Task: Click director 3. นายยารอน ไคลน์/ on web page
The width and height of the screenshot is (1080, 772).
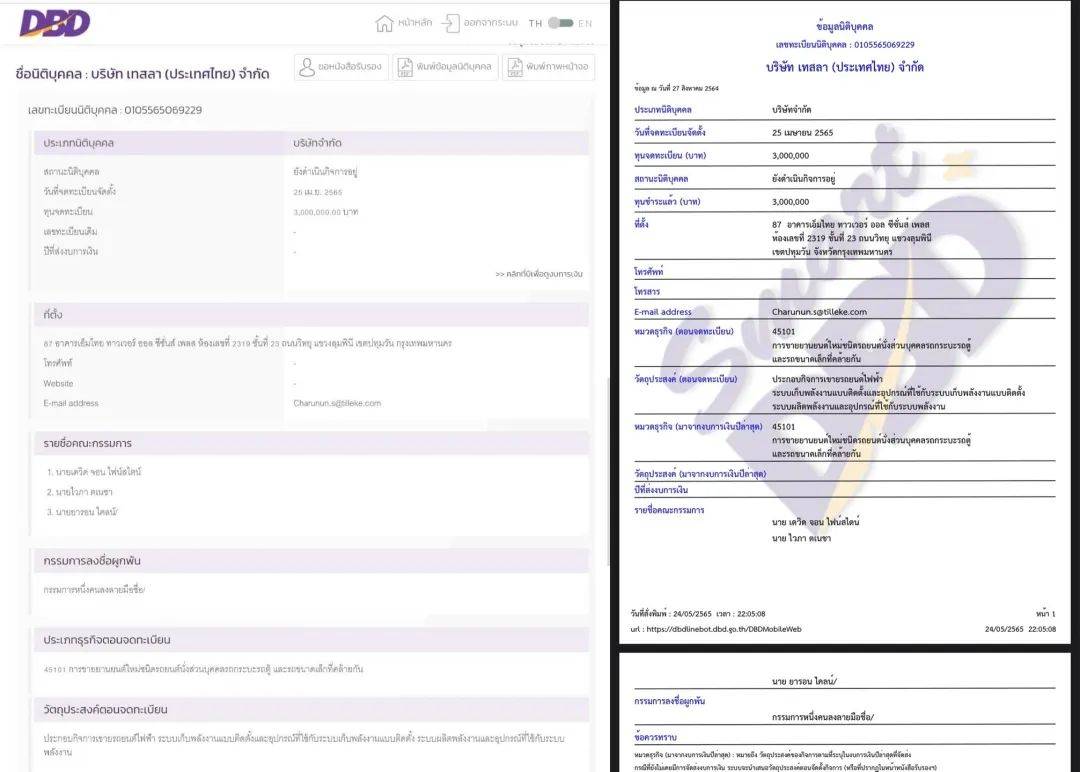Action: click(82, 512)
